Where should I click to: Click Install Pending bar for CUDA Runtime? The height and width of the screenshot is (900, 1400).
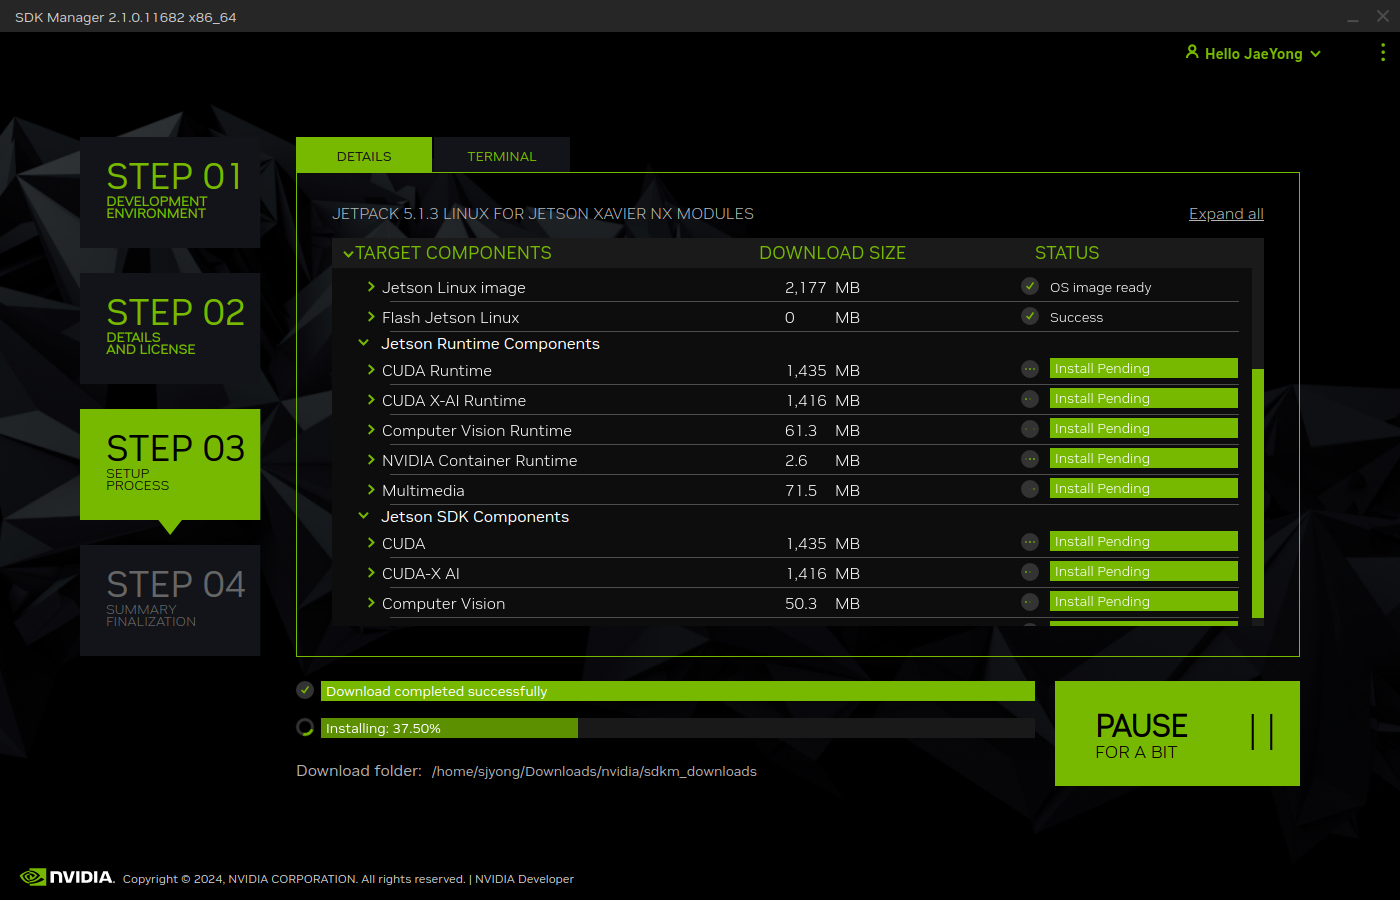pyautogui.click(x=1144, y=368)
